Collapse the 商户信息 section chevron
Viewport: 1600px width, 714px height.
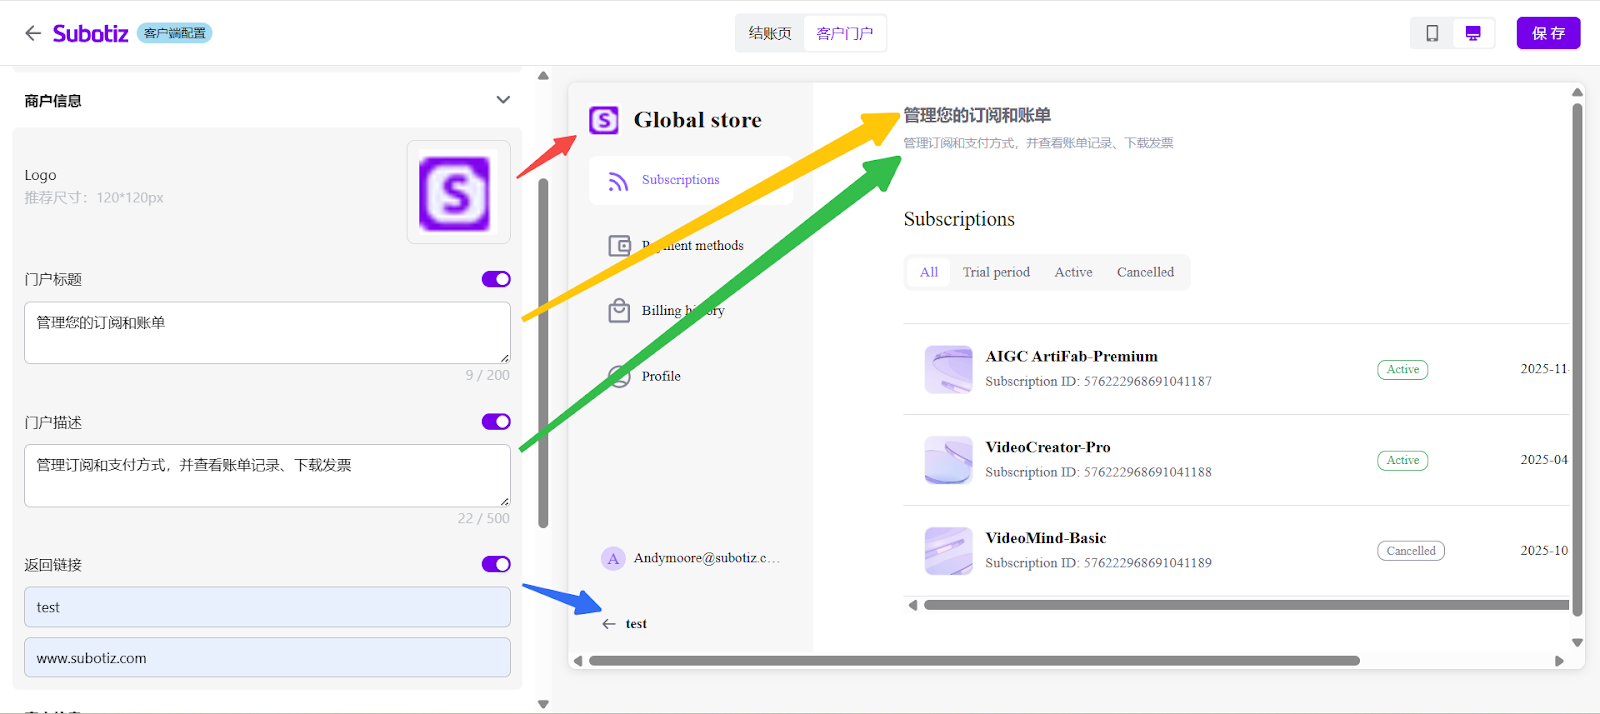pyautogui.click(x=503, y=100)
